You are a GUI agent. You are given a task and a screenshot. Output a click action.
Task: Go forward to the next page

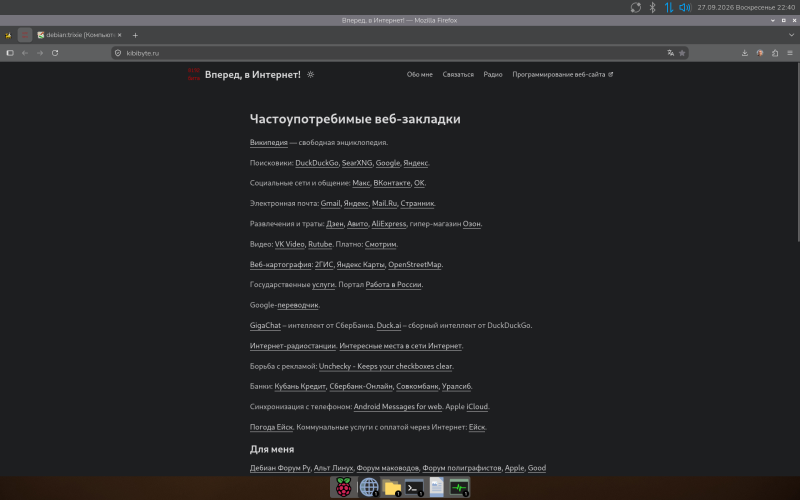coord(40,53)
